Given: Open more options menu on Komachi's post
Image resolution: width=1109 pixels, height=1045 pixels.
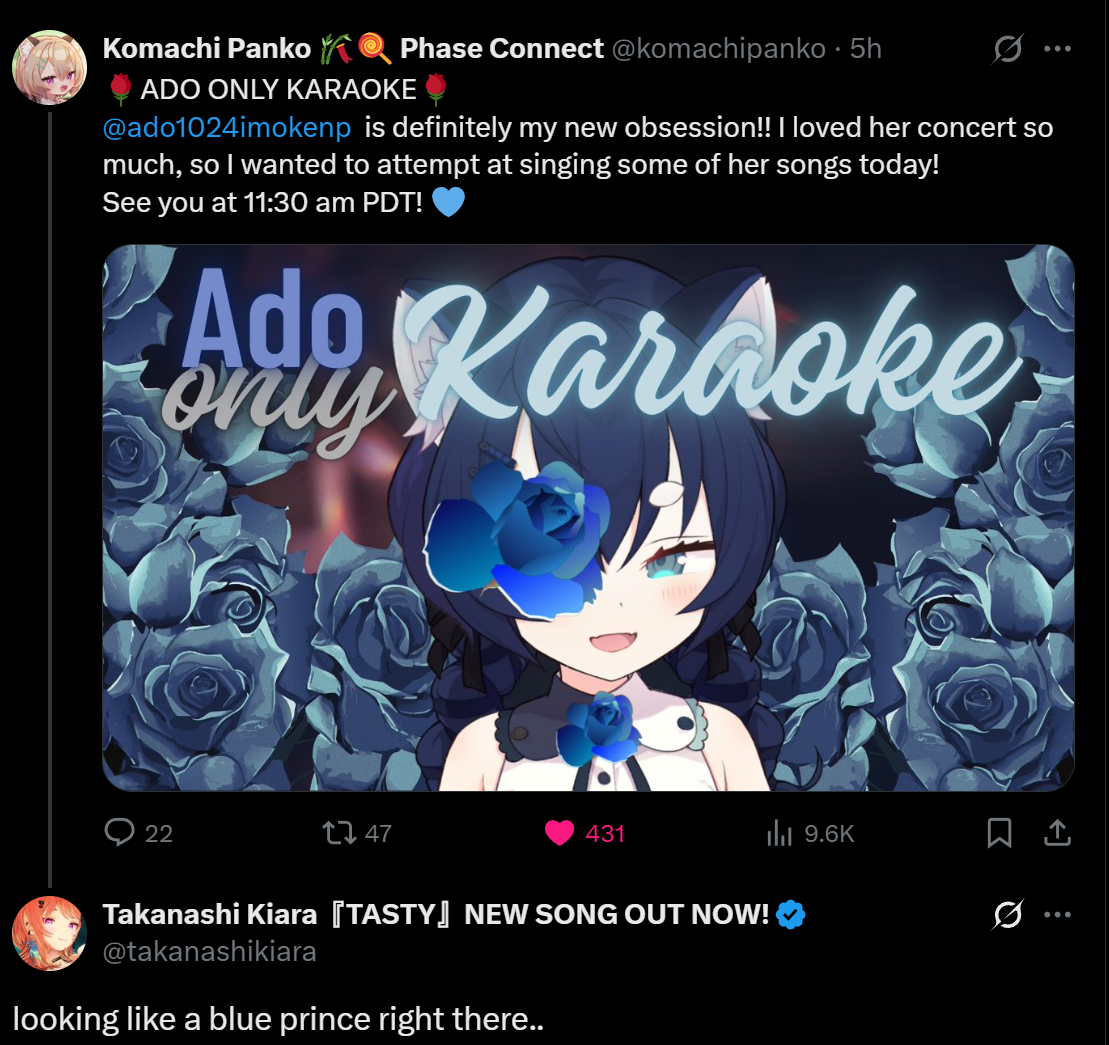Looking at the screenshot, I should tap(1057, 49).
